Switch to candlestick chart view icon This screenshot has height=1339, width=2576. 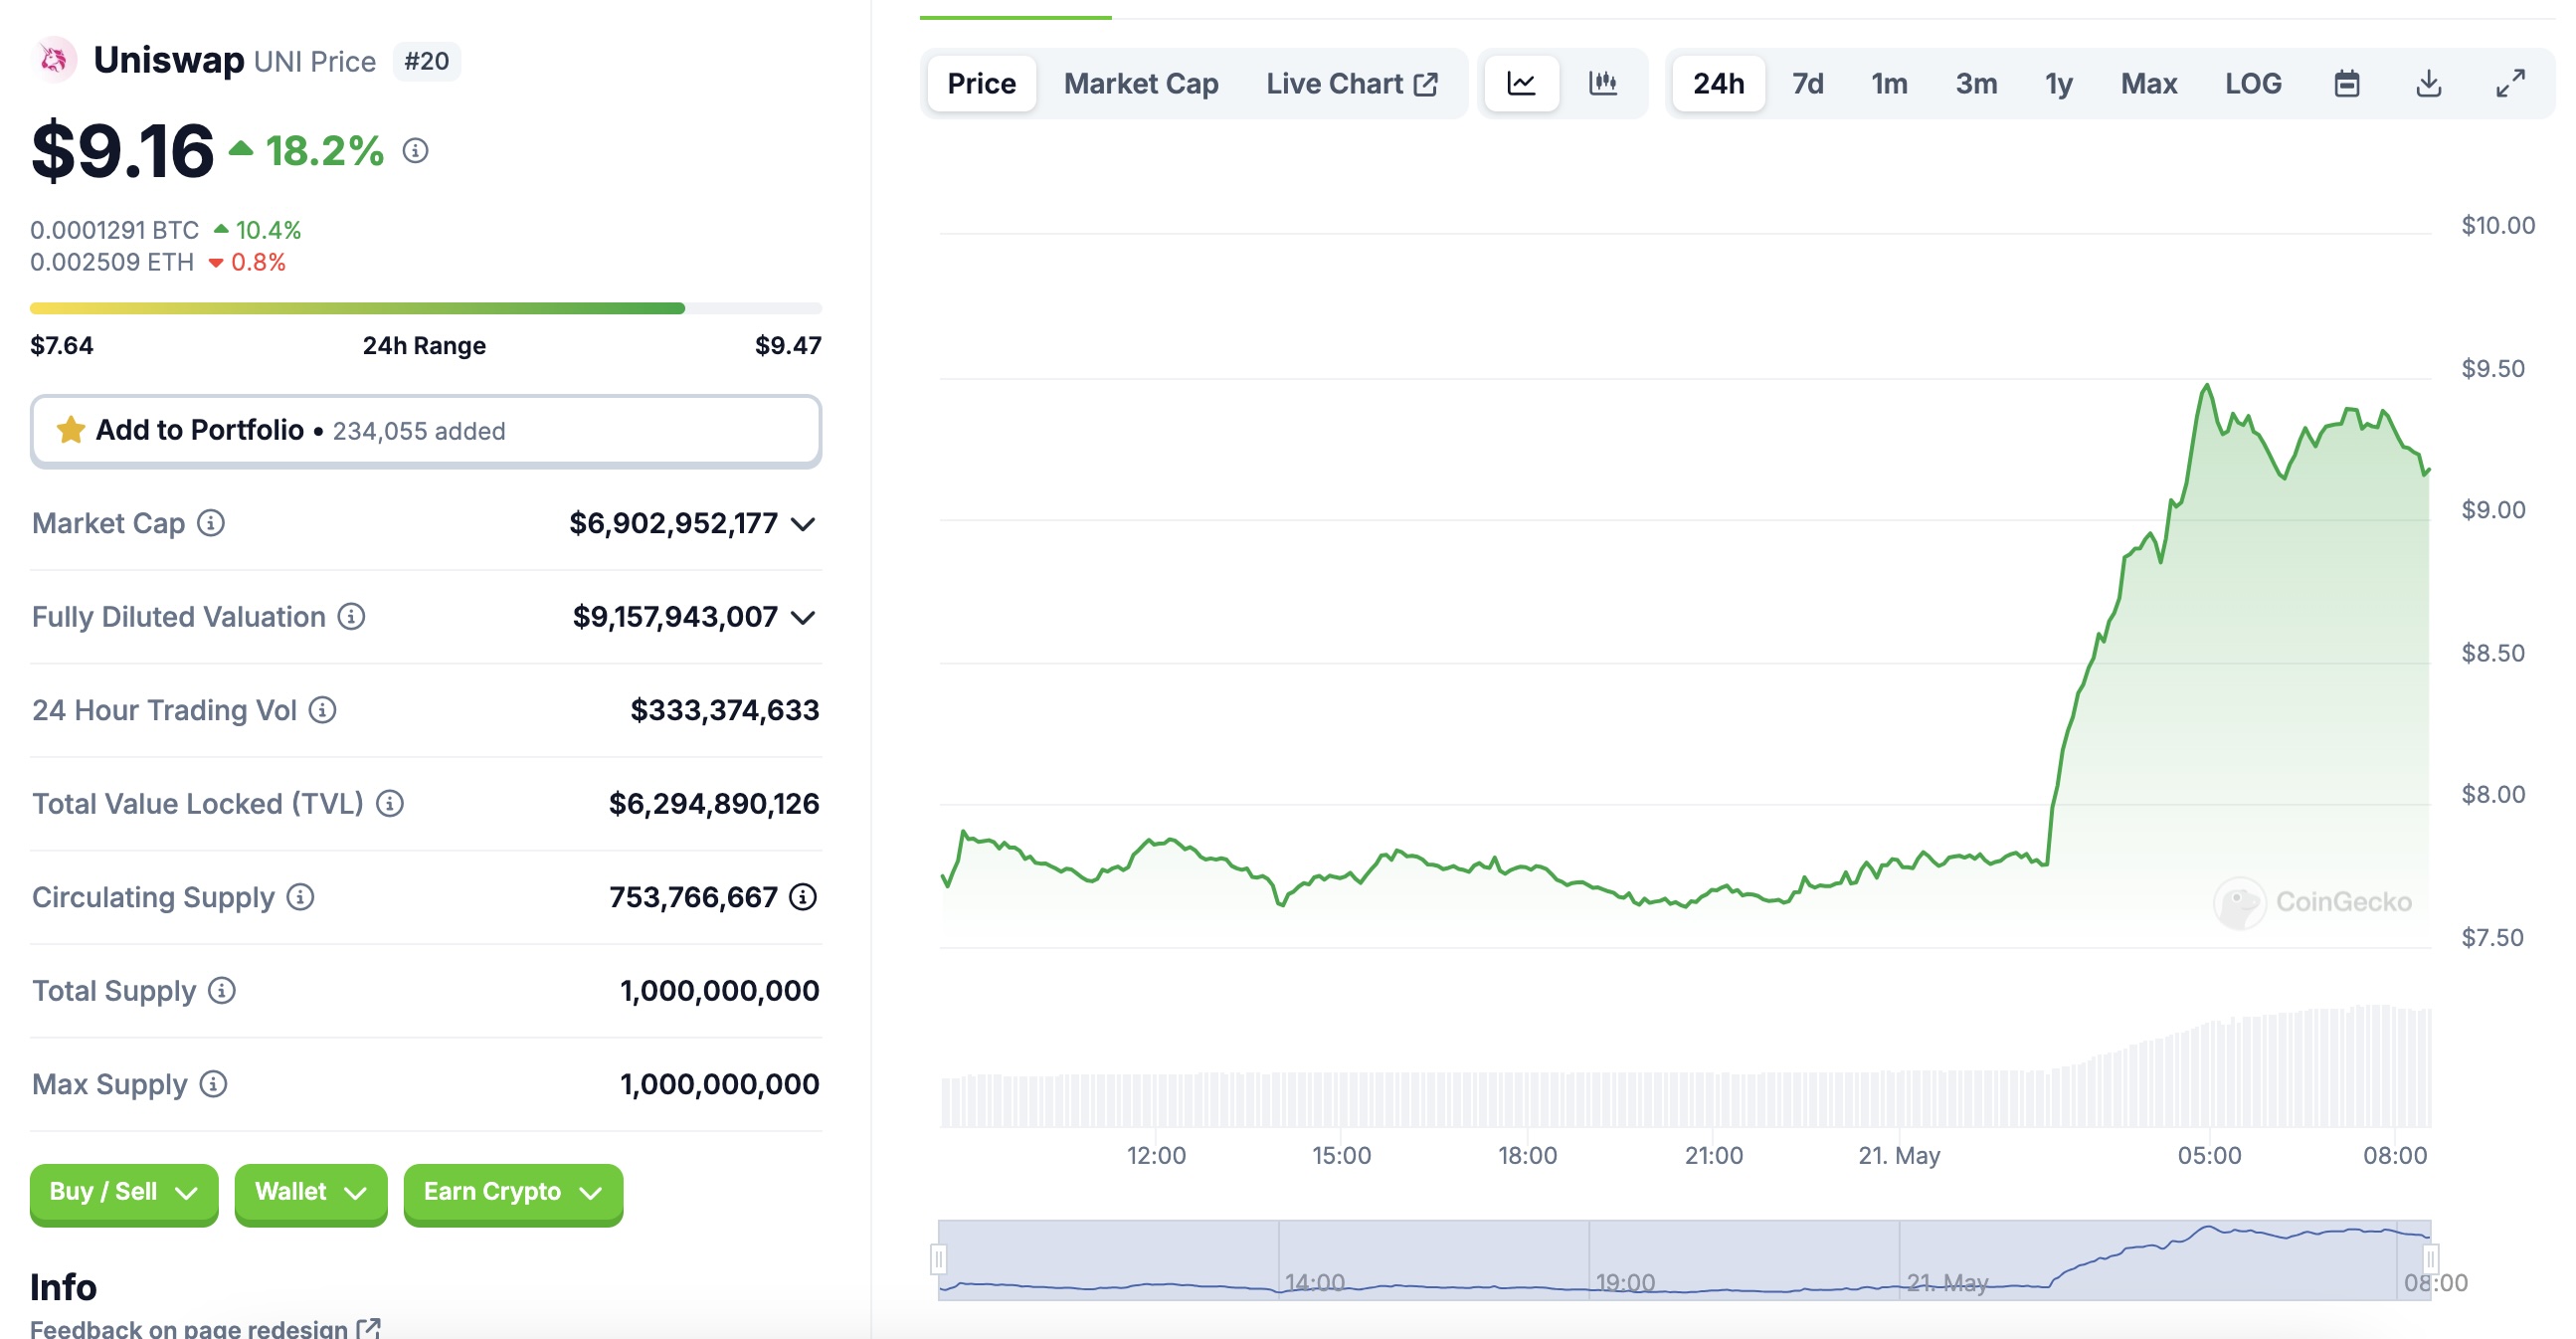coord(1603,83)
